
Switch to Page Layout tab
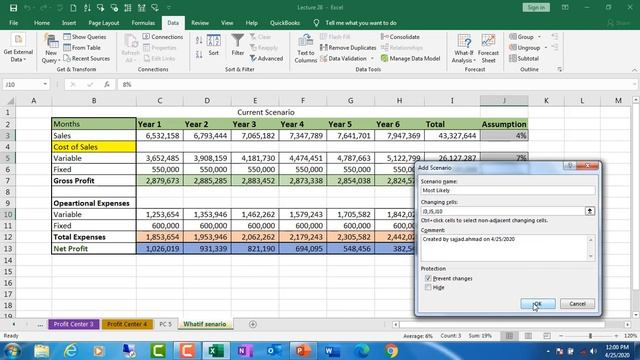tap(104, 23)
